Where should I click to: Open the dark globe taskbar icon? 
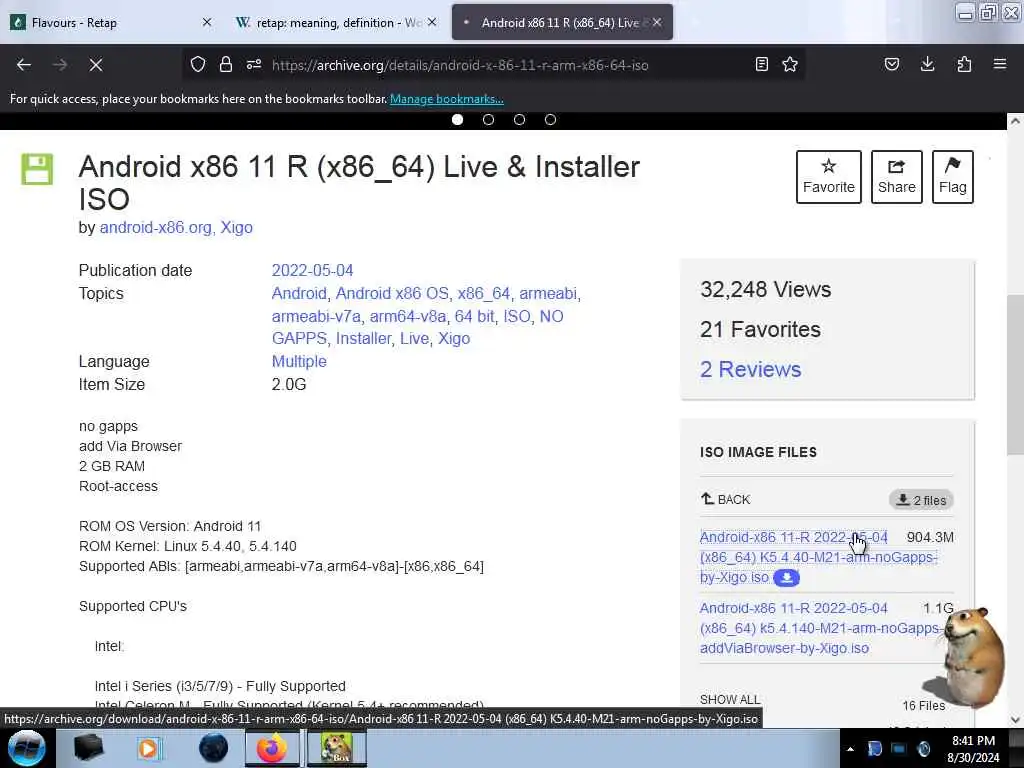pyautogui.click(x=214, y=748)
